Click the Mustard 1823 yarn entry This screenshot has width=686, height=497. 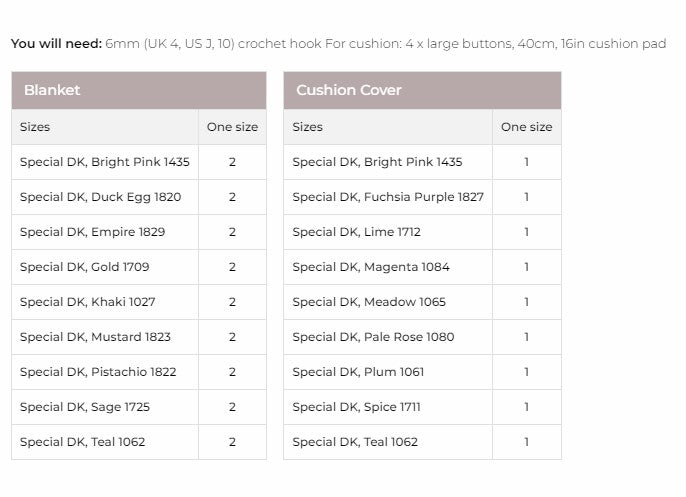point(95,337)
